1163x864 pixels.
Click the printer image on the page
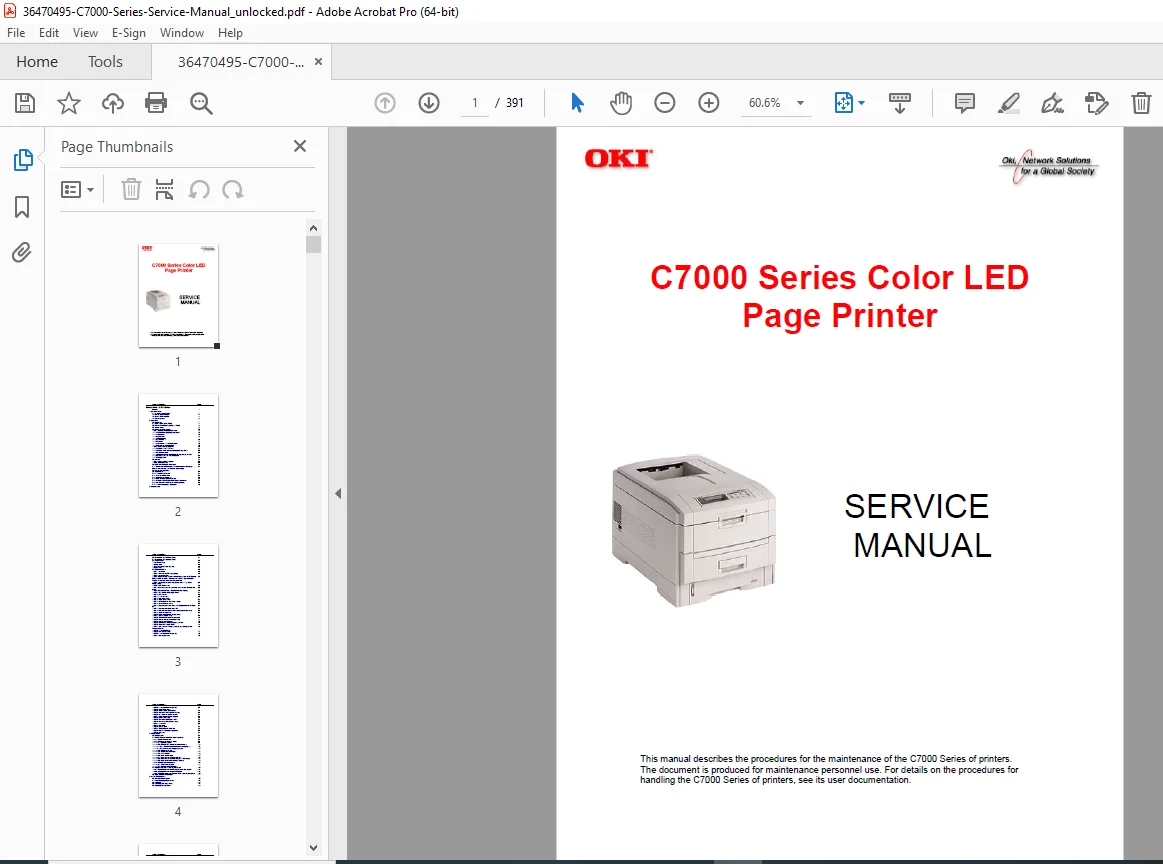click(693, 531)
